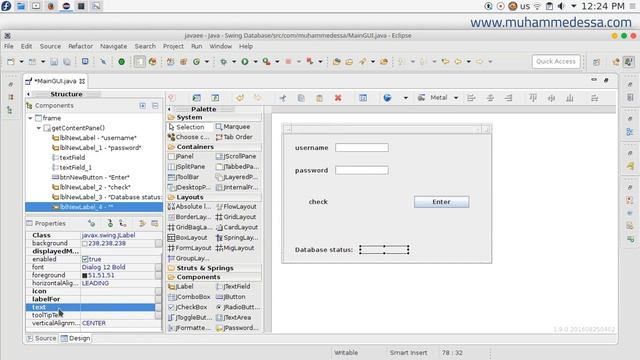
Task: Click the green Run button in Eclipse toolbar
Action: (245, 62)
